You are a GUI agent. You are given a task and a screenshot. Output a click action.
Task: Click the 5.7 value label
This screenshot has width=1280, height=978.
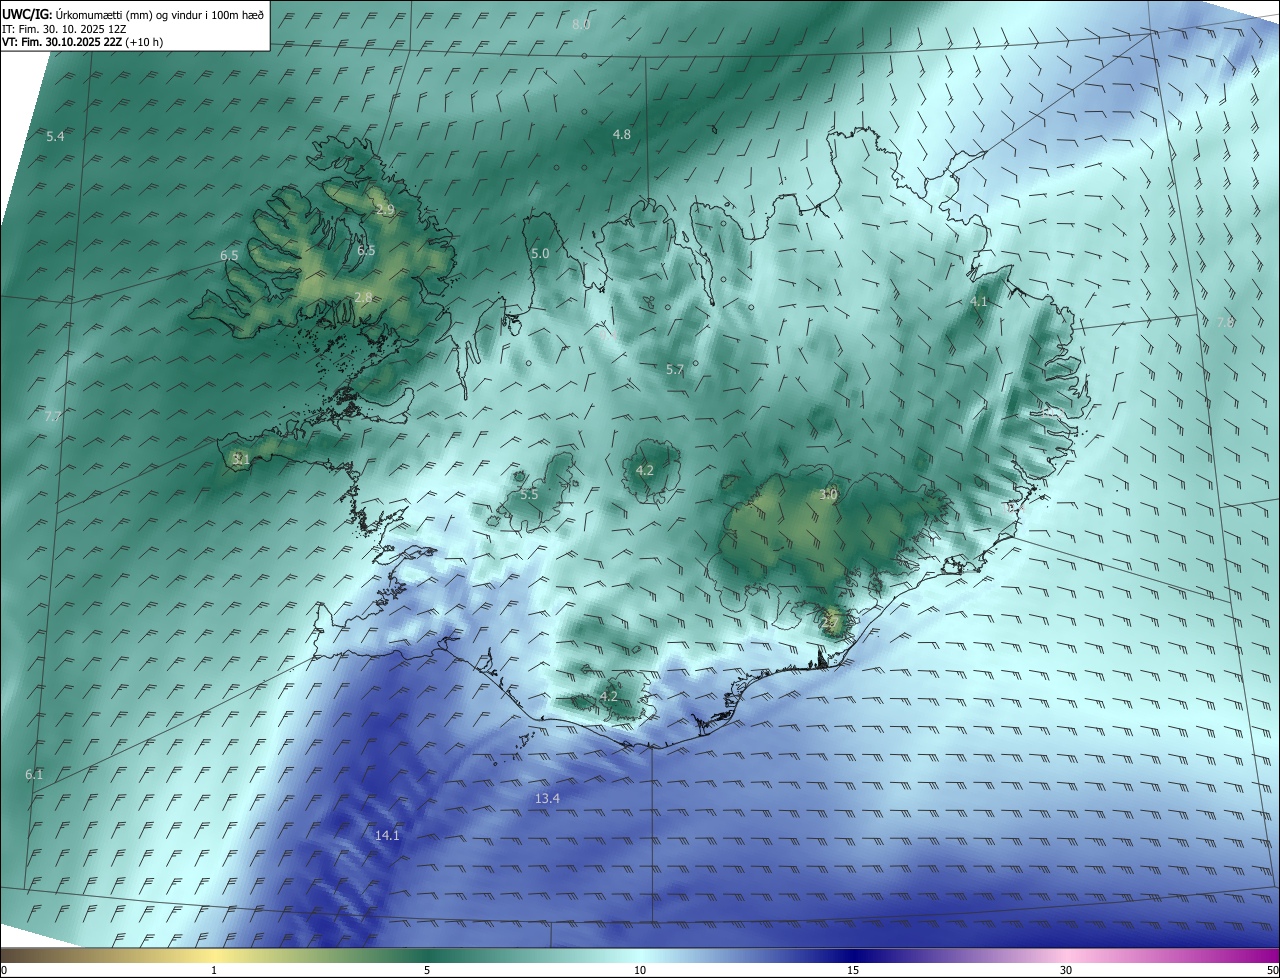click(675, 370)
